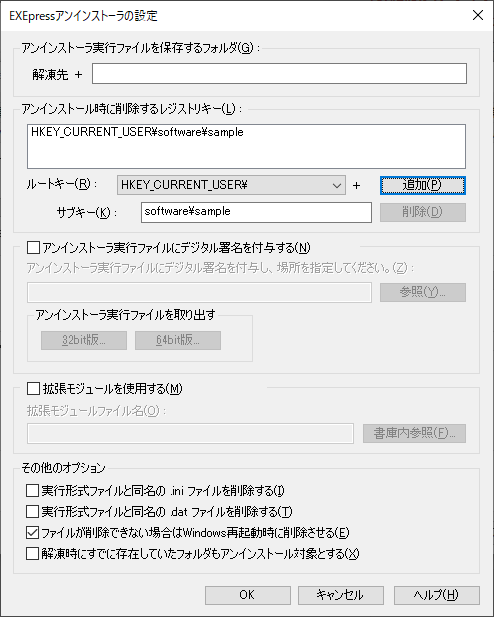Image resolution: width=494 pixels, height=617 pixels.
Task: Check 解凍時に存在していたフォルダ uninstall option
Action: coord(32,554)
